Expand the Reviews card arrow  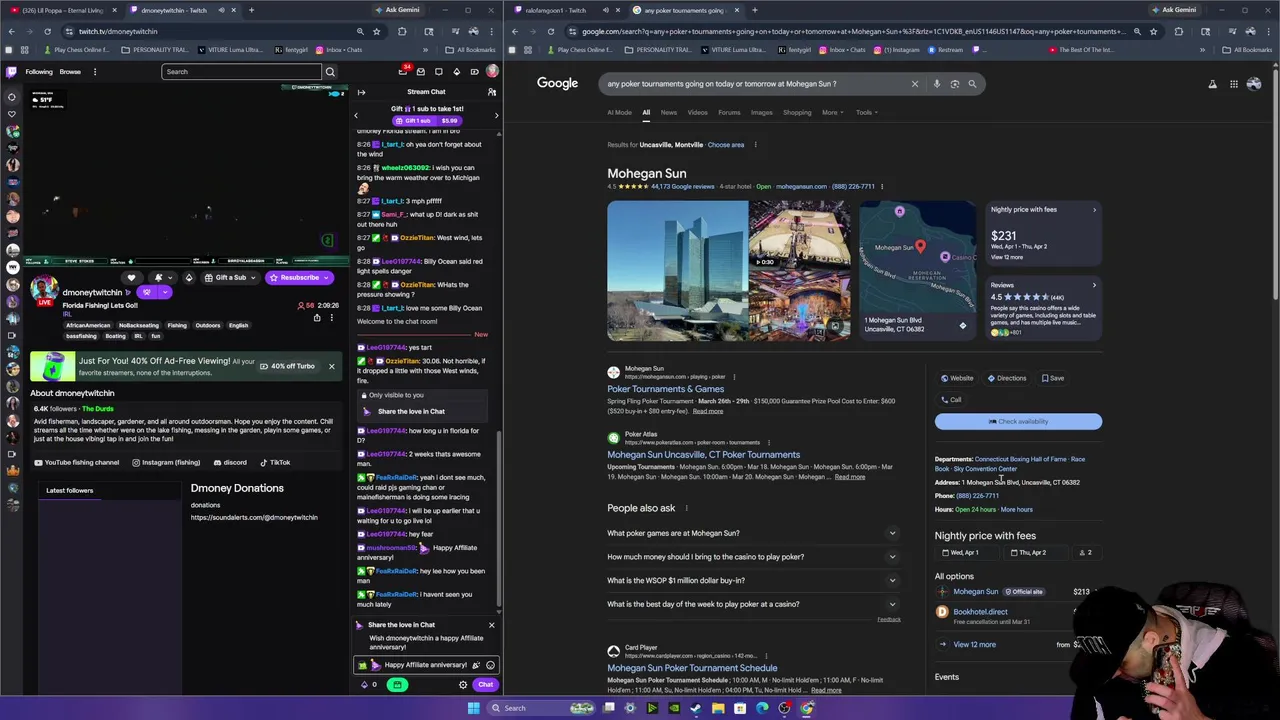tap(1094, 285)
